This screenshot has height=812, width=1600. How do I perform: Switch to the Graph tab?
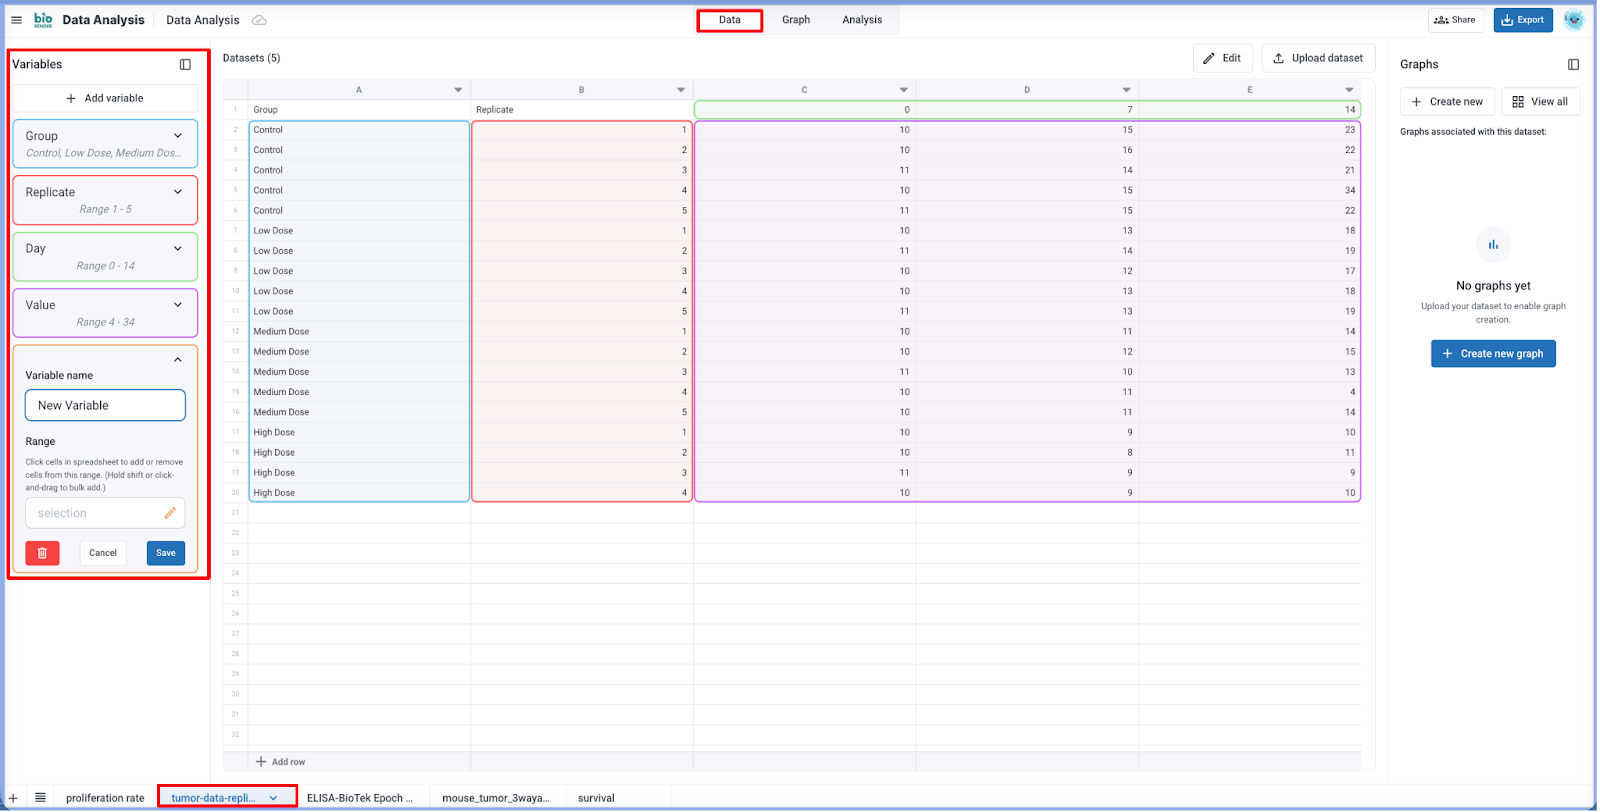click(x=796, y=20)
